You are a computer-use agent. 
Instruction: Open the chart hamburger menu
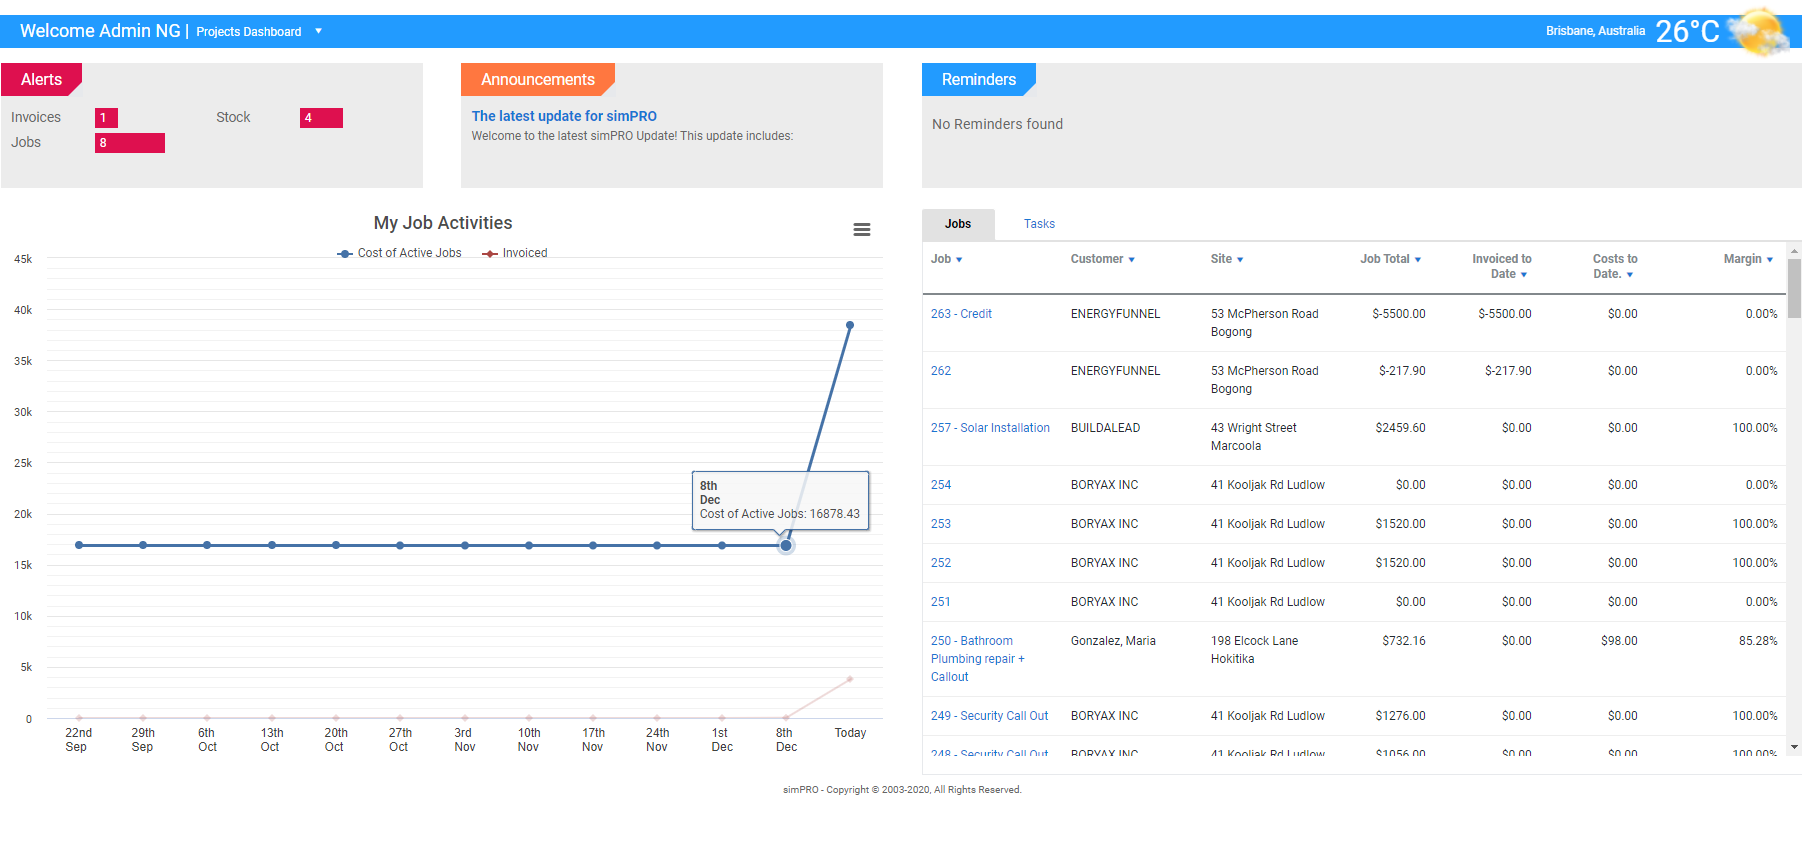pyautogui.click(x=861, y=230)
